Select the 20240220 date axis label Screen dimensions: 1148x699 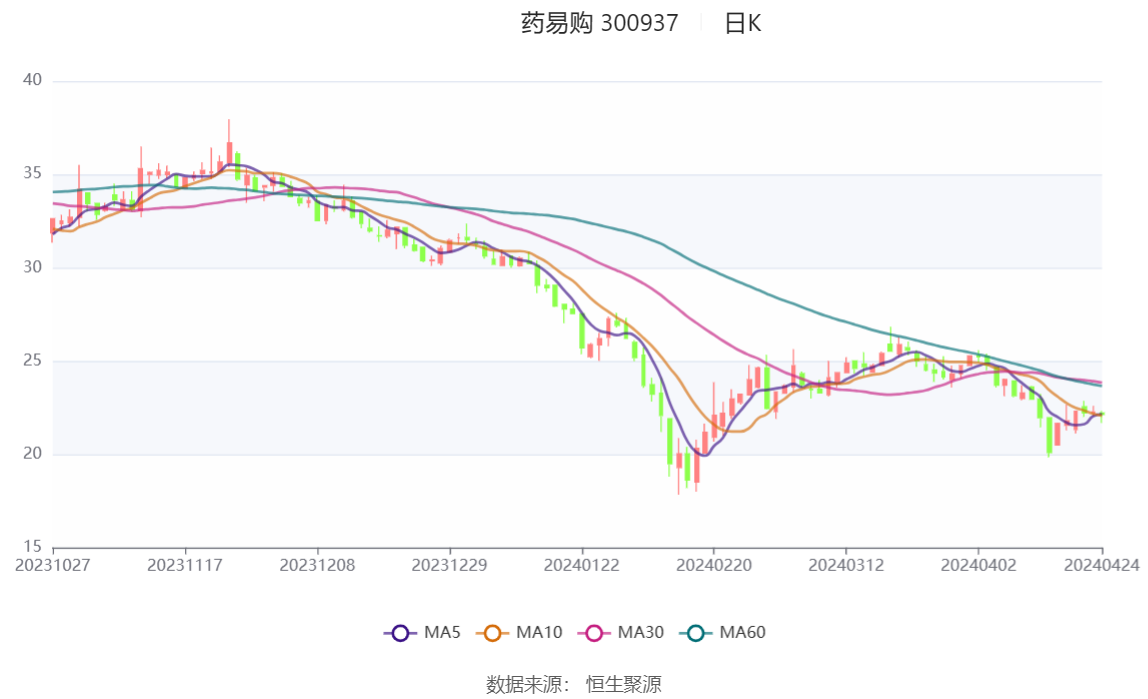714,566
